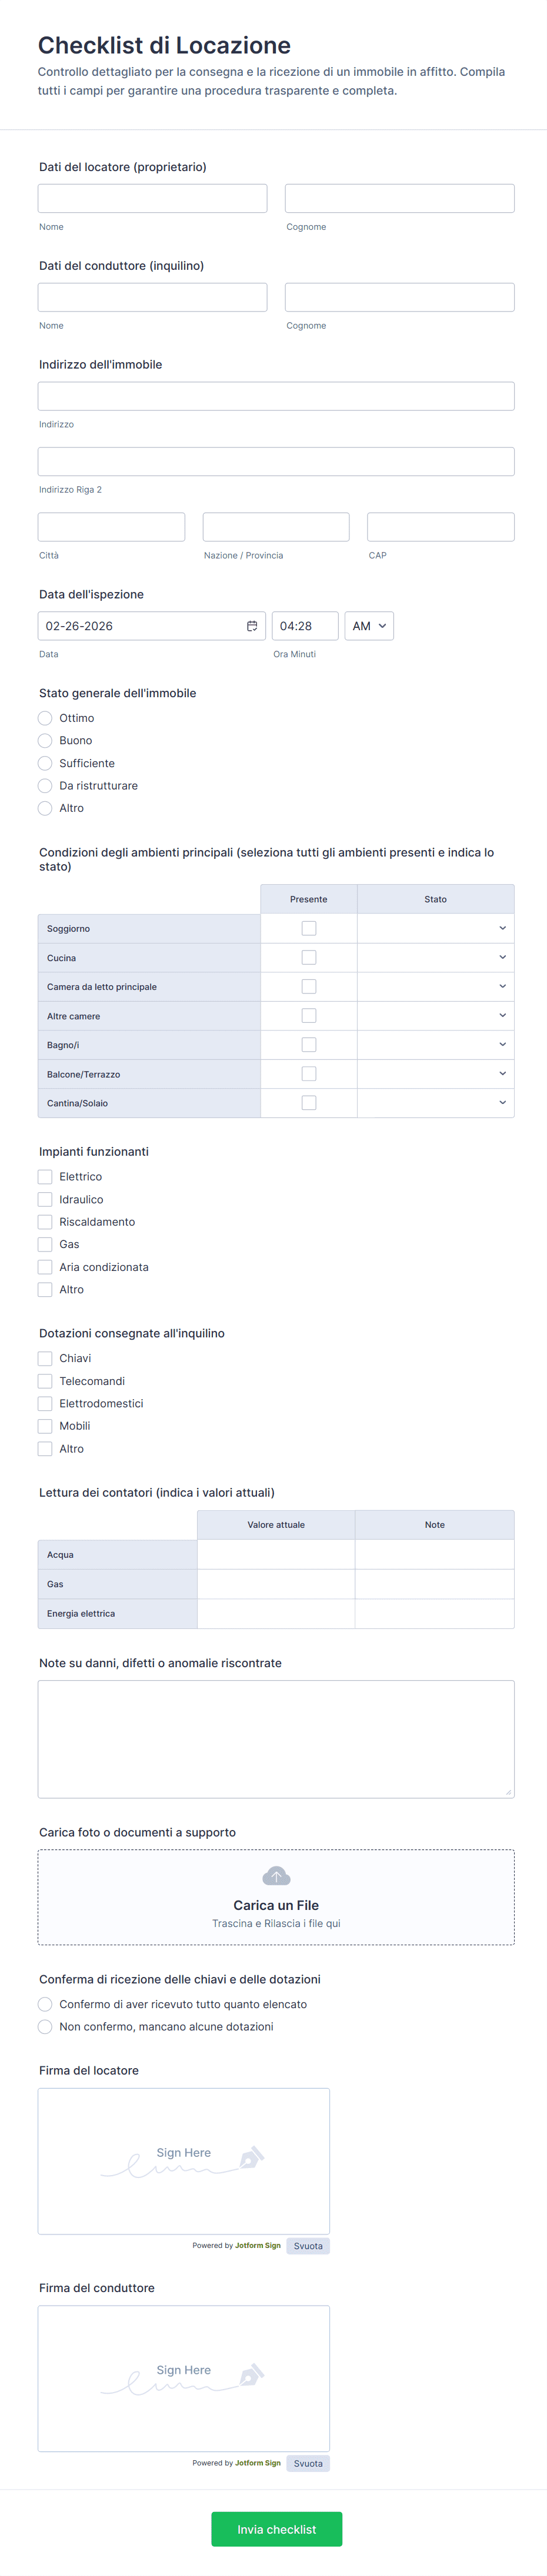The image size is (547, 2576).
Task: Select Confermo di aver ricevuto tutto option
Action: 45,2004
